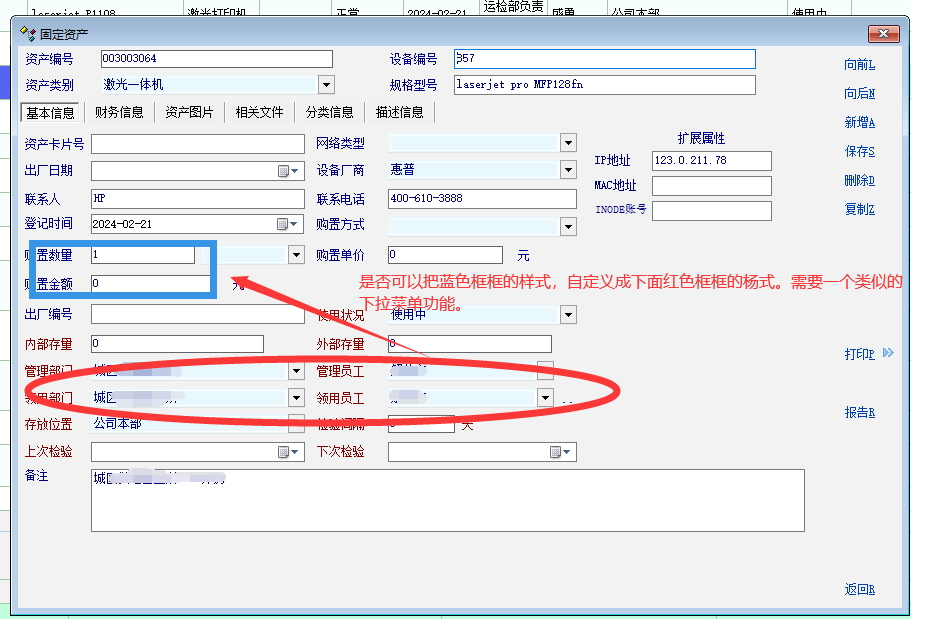Switch to the 财务信息 tab
The height and width of the screenshot is (632, 930).
[119, 113]
